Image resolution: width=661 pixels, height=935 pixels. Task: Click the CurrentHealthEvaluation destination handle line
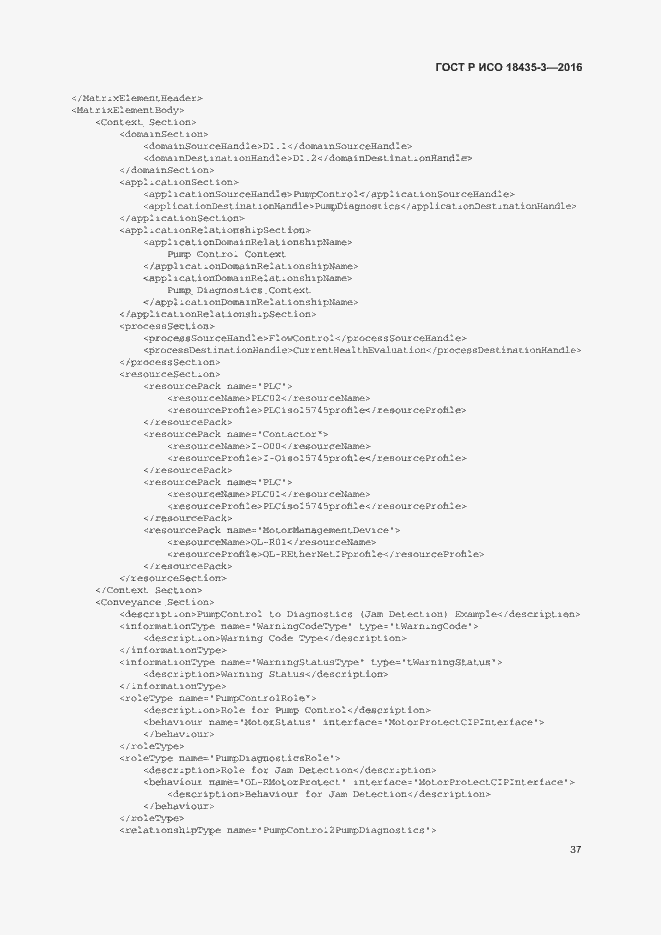[x=362, y=350]
